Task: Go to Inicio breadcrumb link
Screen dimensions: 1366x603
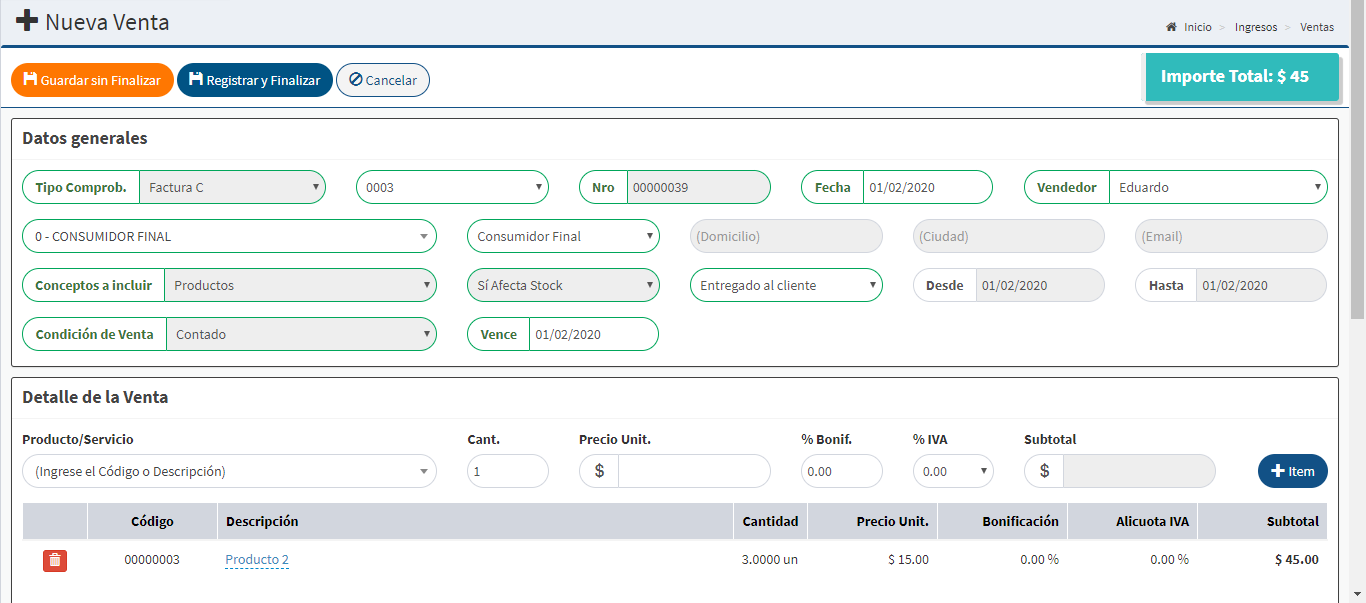Action: [1198, 27]
